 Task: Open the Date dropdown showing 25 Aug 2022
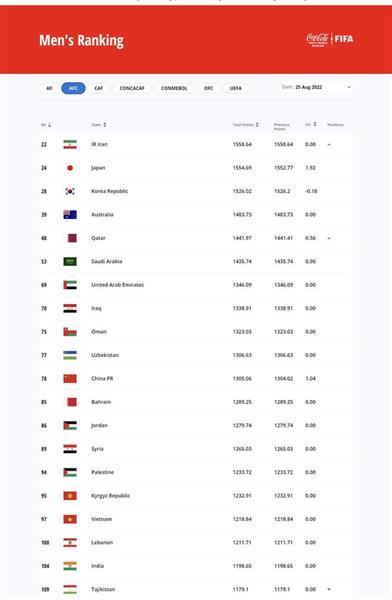click(316, 87)
